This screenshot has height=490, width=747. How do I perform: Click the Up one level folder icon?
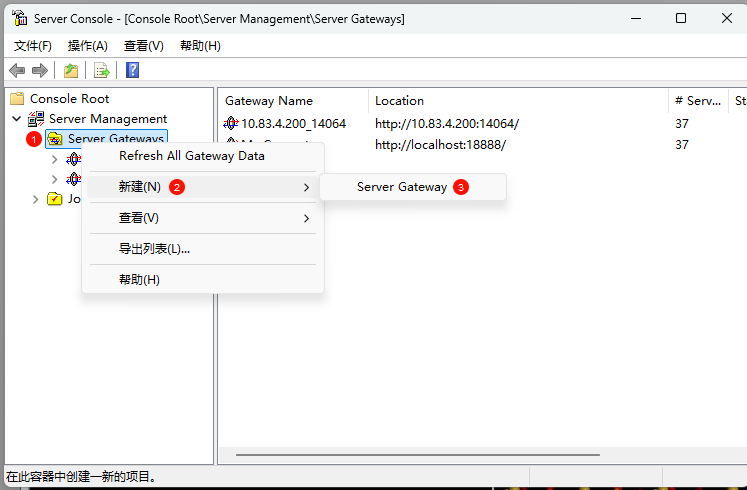(71, 70)
